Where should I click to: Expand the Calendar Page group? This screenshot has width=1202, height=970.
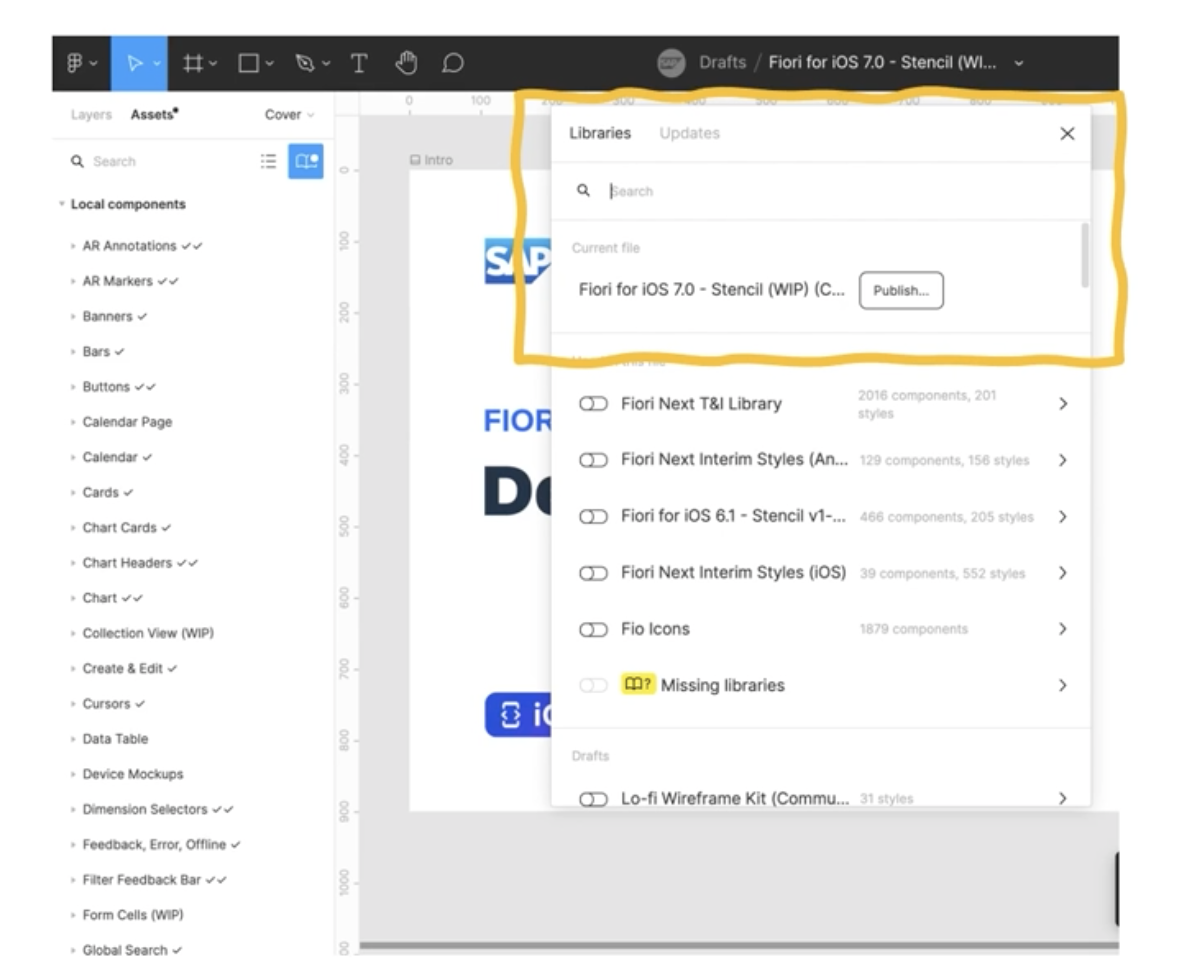click(74, 422)
